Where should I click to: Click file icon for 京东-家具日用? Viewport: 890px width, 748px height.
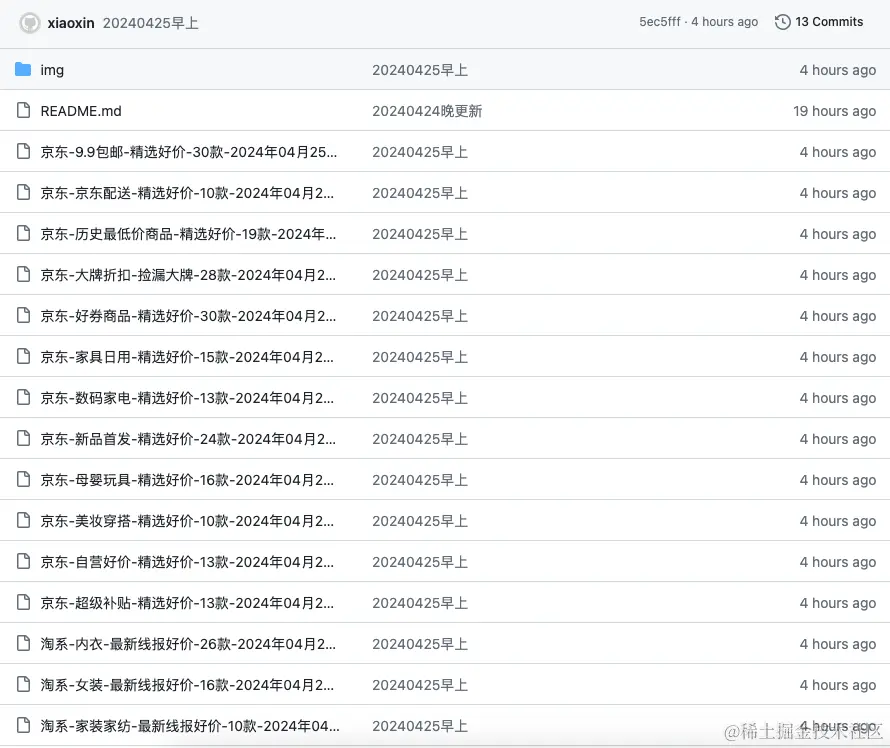[x=23, y=356]
